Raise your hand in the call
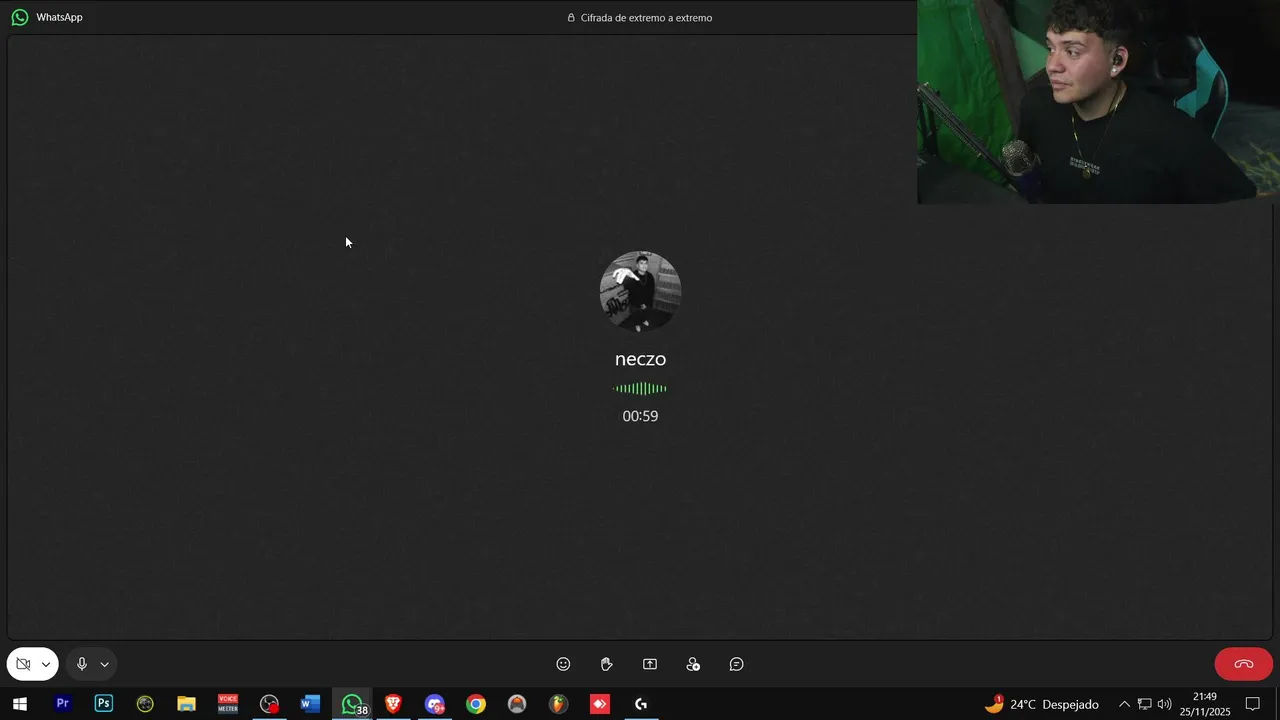1280x720 pixels. click(x=606, y=664)
